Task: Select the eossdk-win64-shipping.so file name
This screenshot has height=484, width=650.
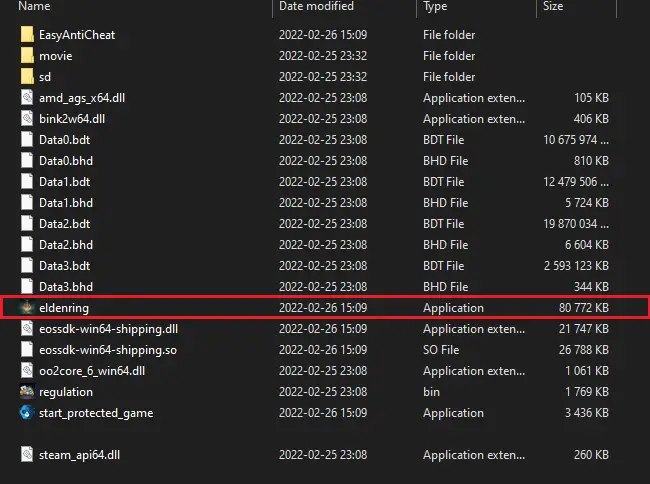Action: (108, 351)
